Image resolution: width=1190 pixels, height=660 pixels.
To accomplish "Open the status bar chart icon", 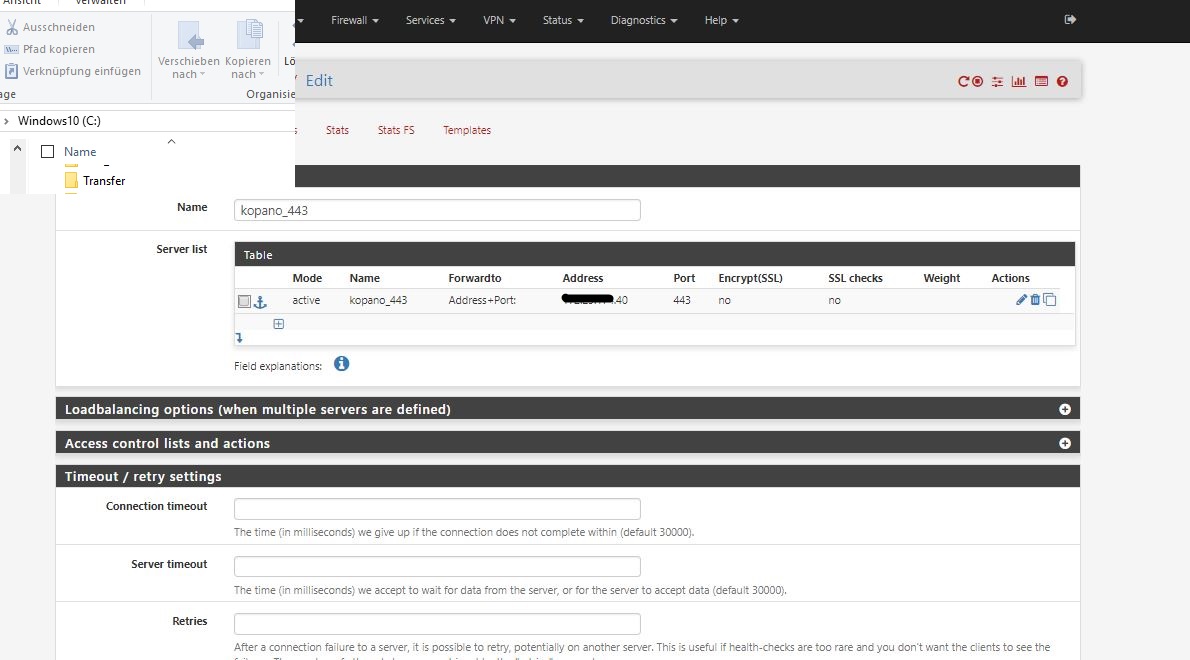I will [x=1019, y=82].
